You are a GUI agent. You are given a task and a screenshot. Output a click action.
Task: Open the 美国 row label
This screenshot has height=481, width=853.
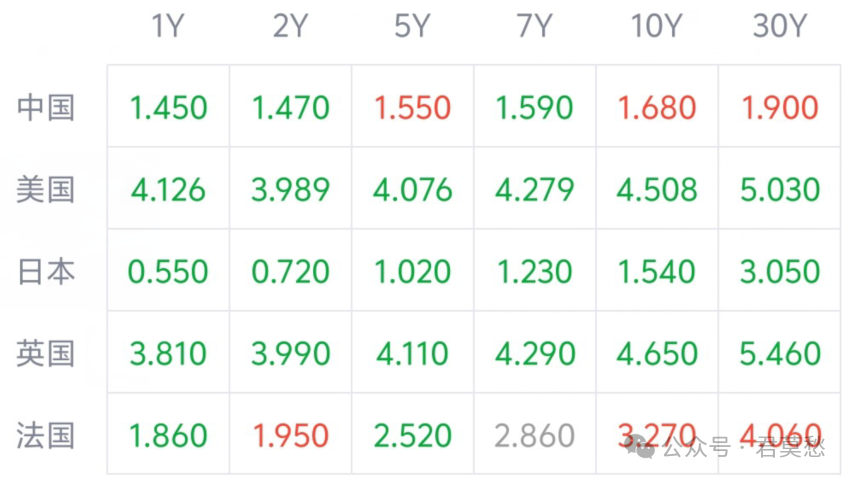tap(46, 189)
